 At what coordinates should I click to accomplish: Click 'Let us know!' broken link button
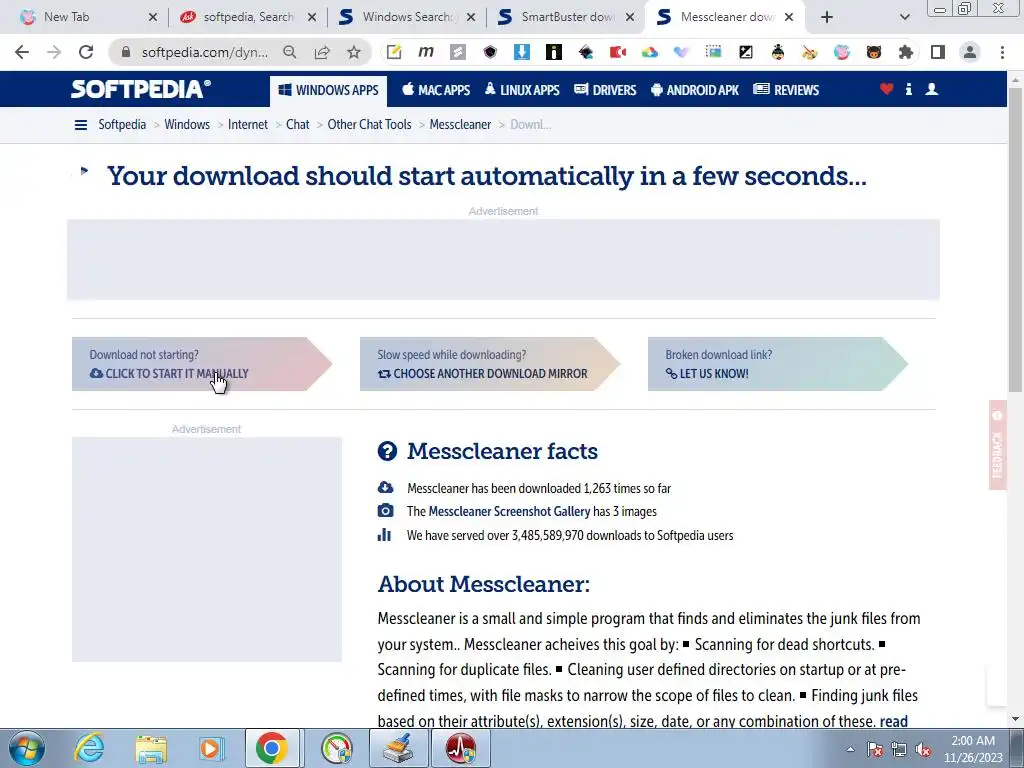click(777, 364)
